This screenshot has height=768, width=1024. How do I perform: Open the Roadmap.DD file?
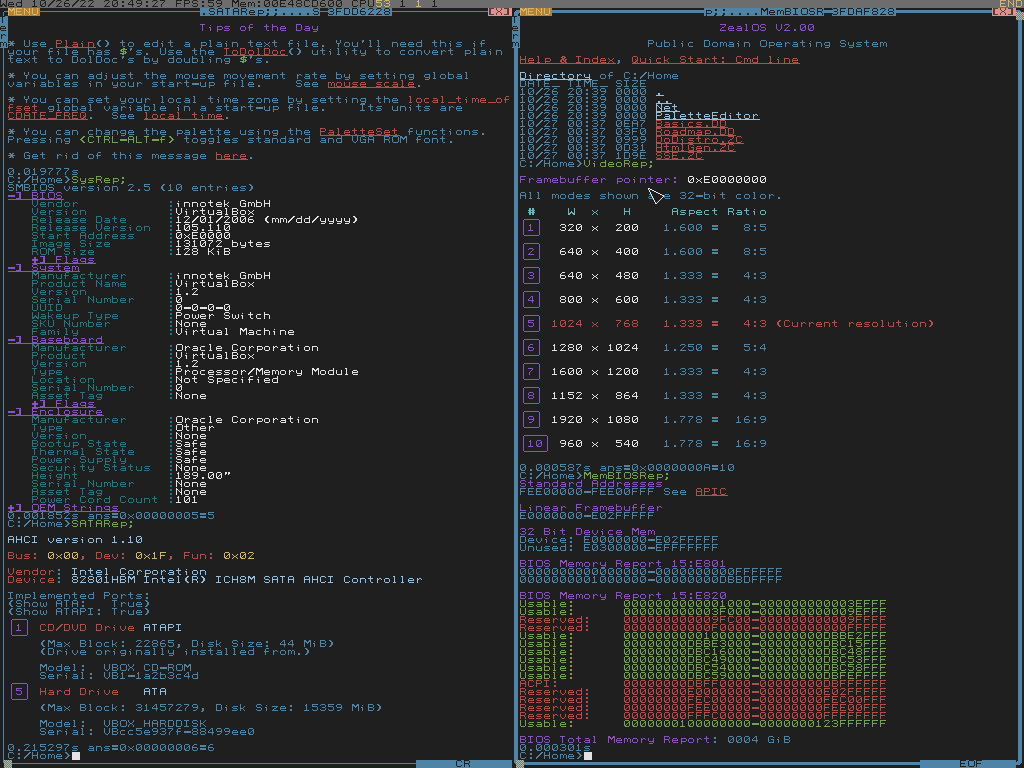pos(695,132)
